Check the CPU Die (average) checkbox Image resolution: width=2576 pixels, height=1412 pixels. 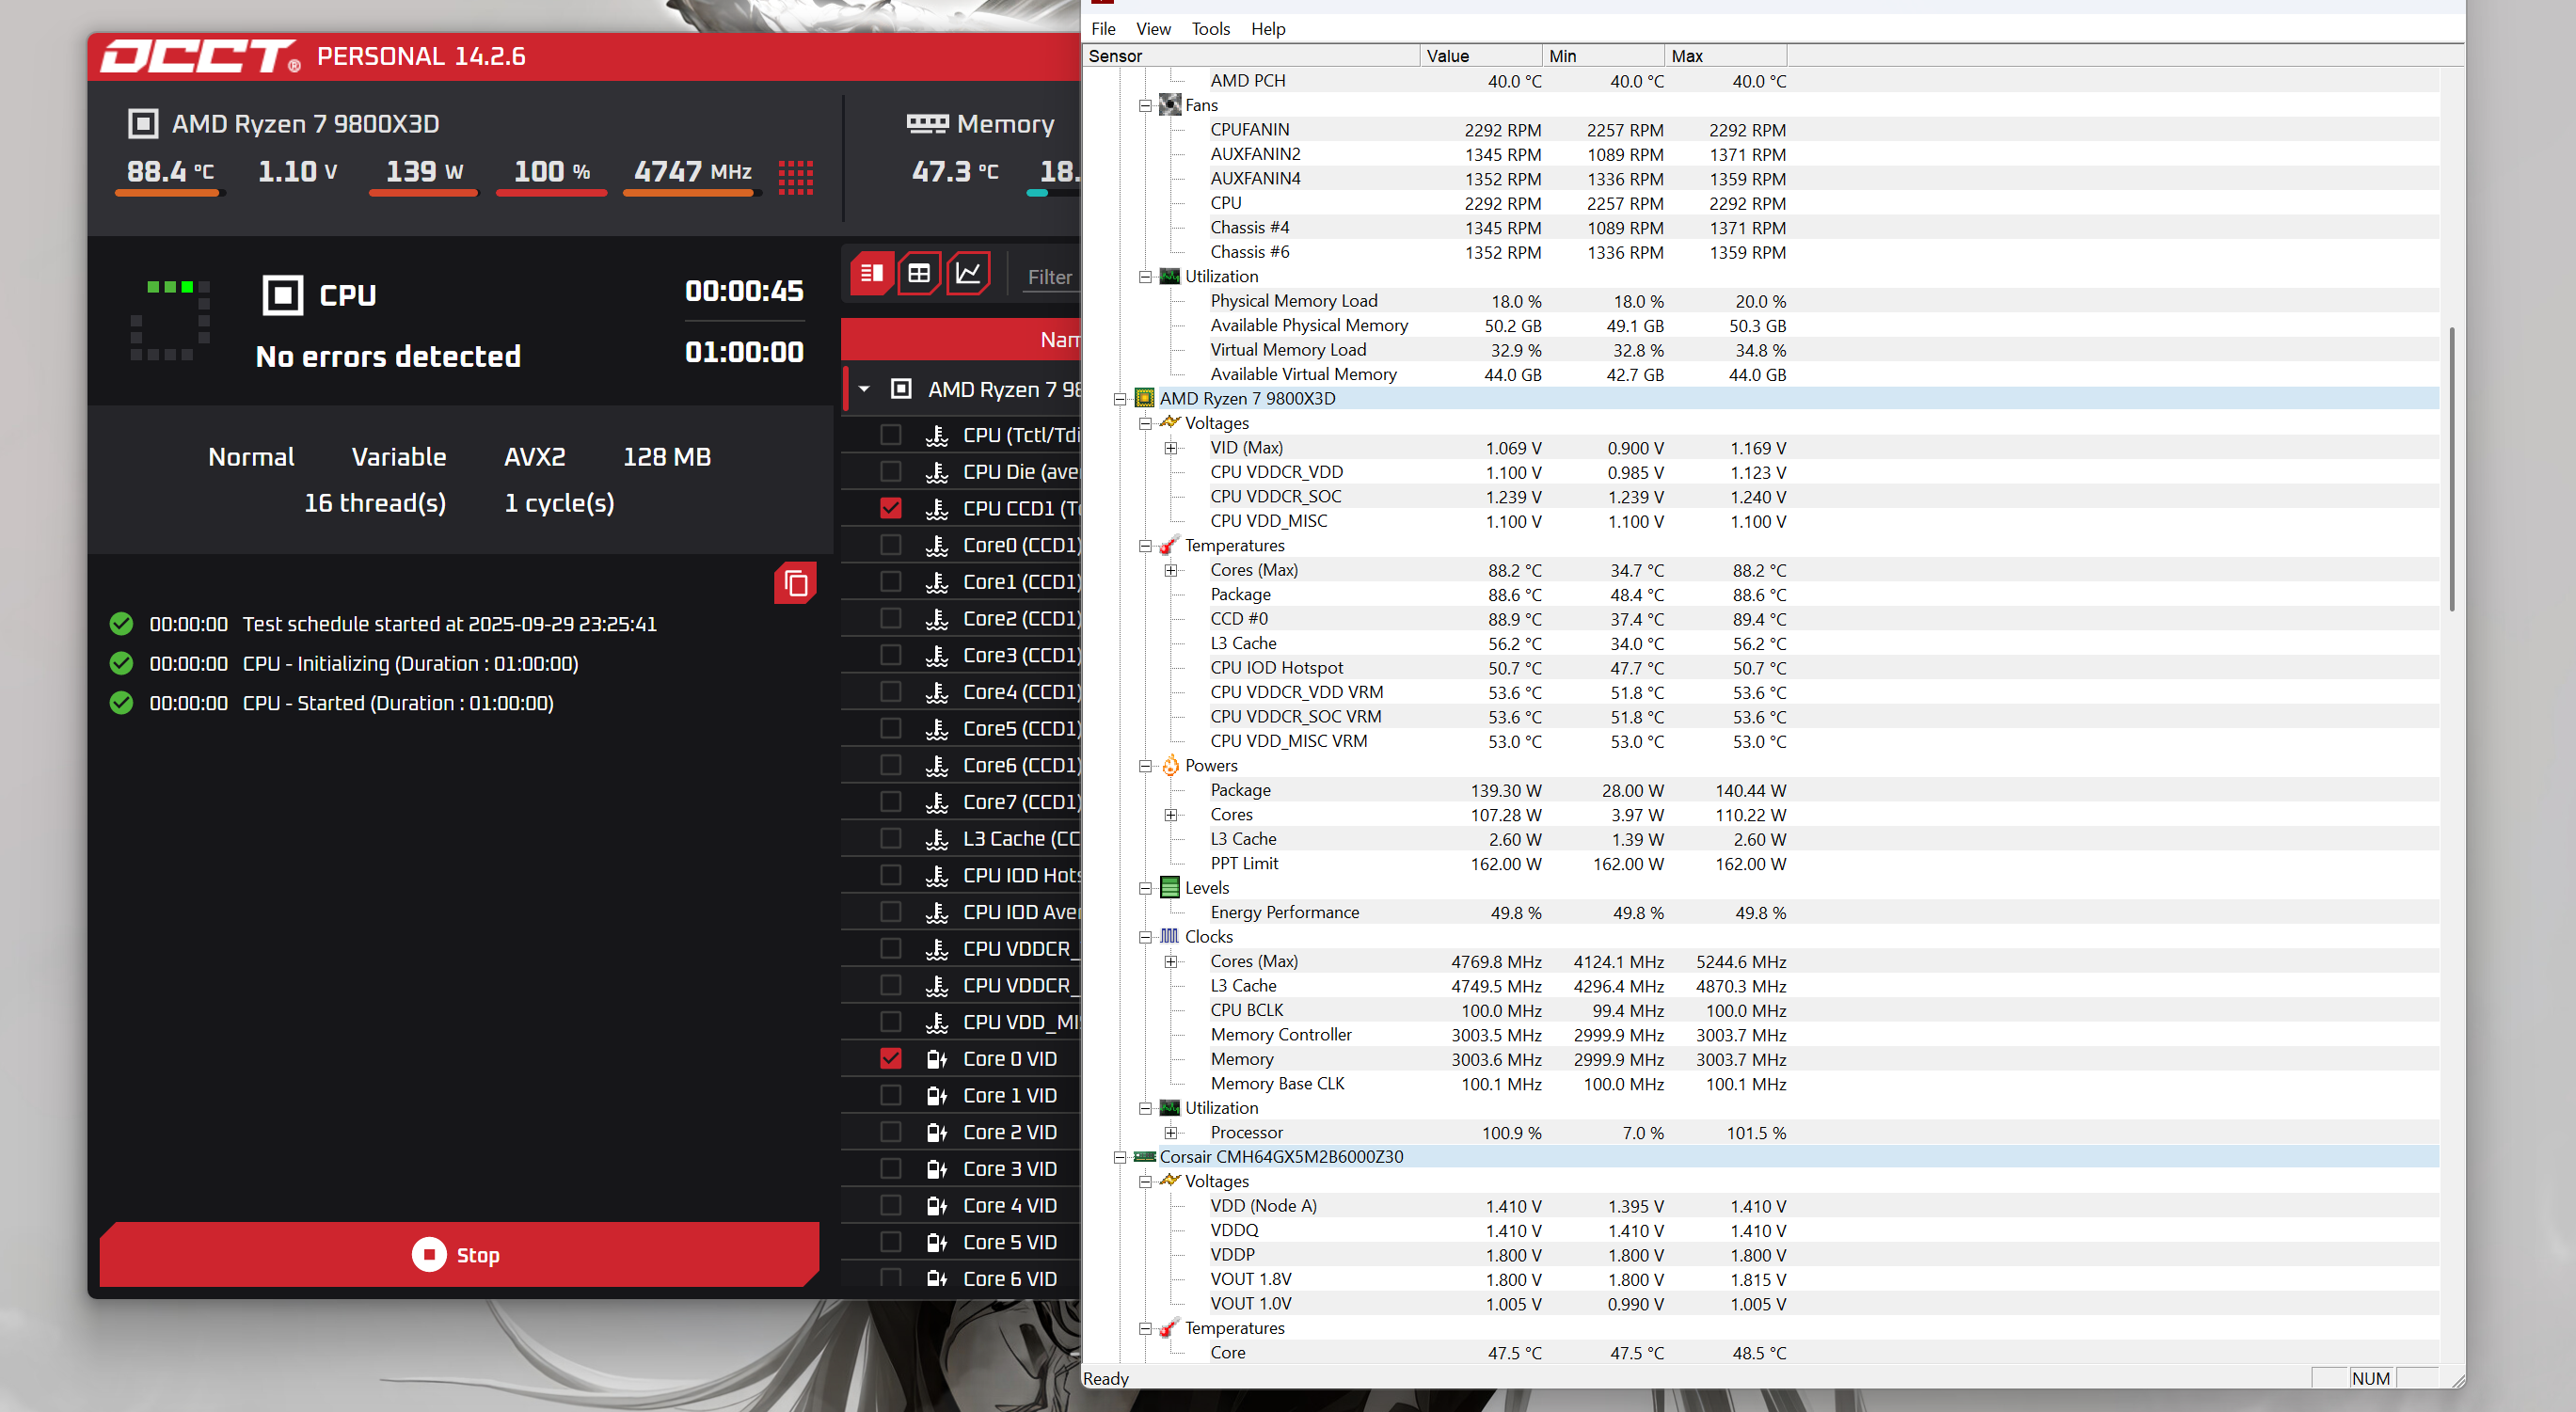coord(890,472)
